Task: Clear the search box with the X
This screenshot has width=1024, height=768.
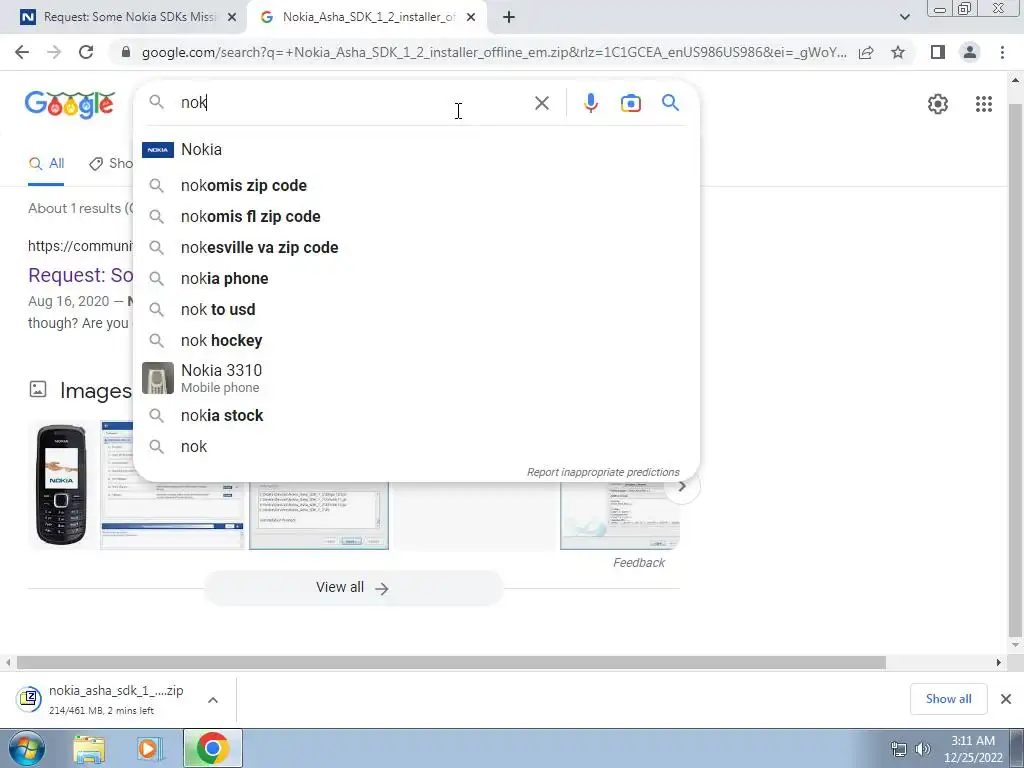Action: tap(541, 103)
